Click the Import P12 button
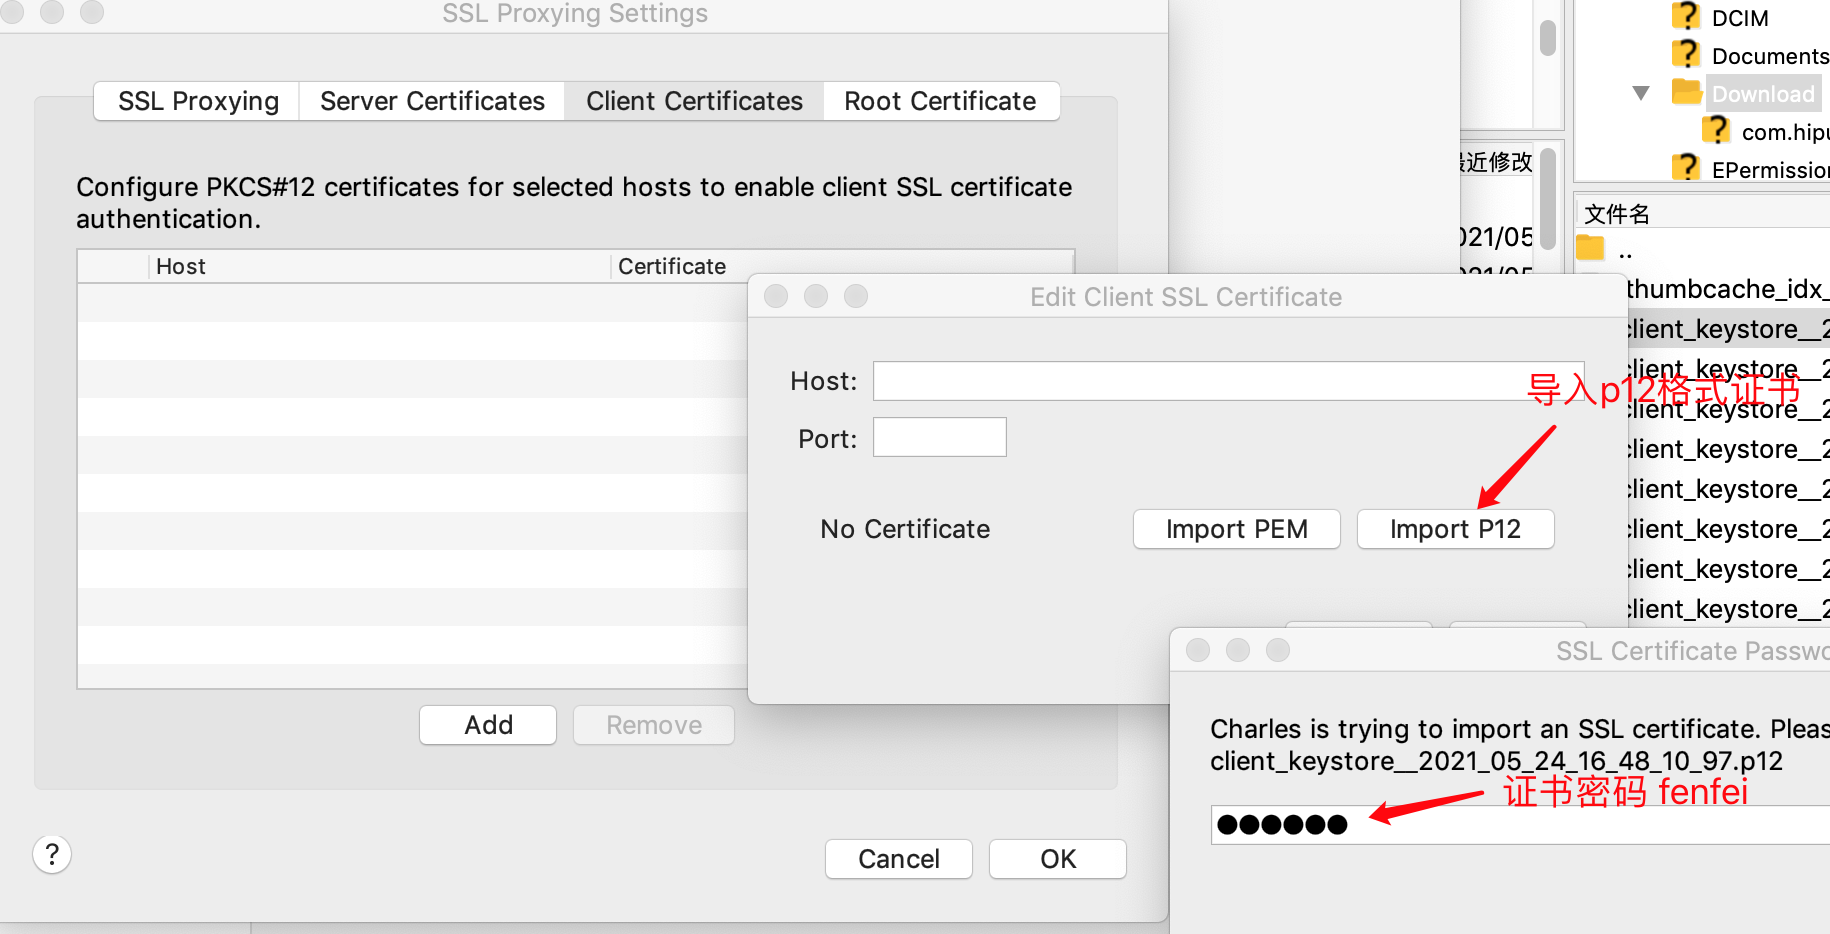The width and height of the screenshot is (1830, 934). pos(1455,529)
